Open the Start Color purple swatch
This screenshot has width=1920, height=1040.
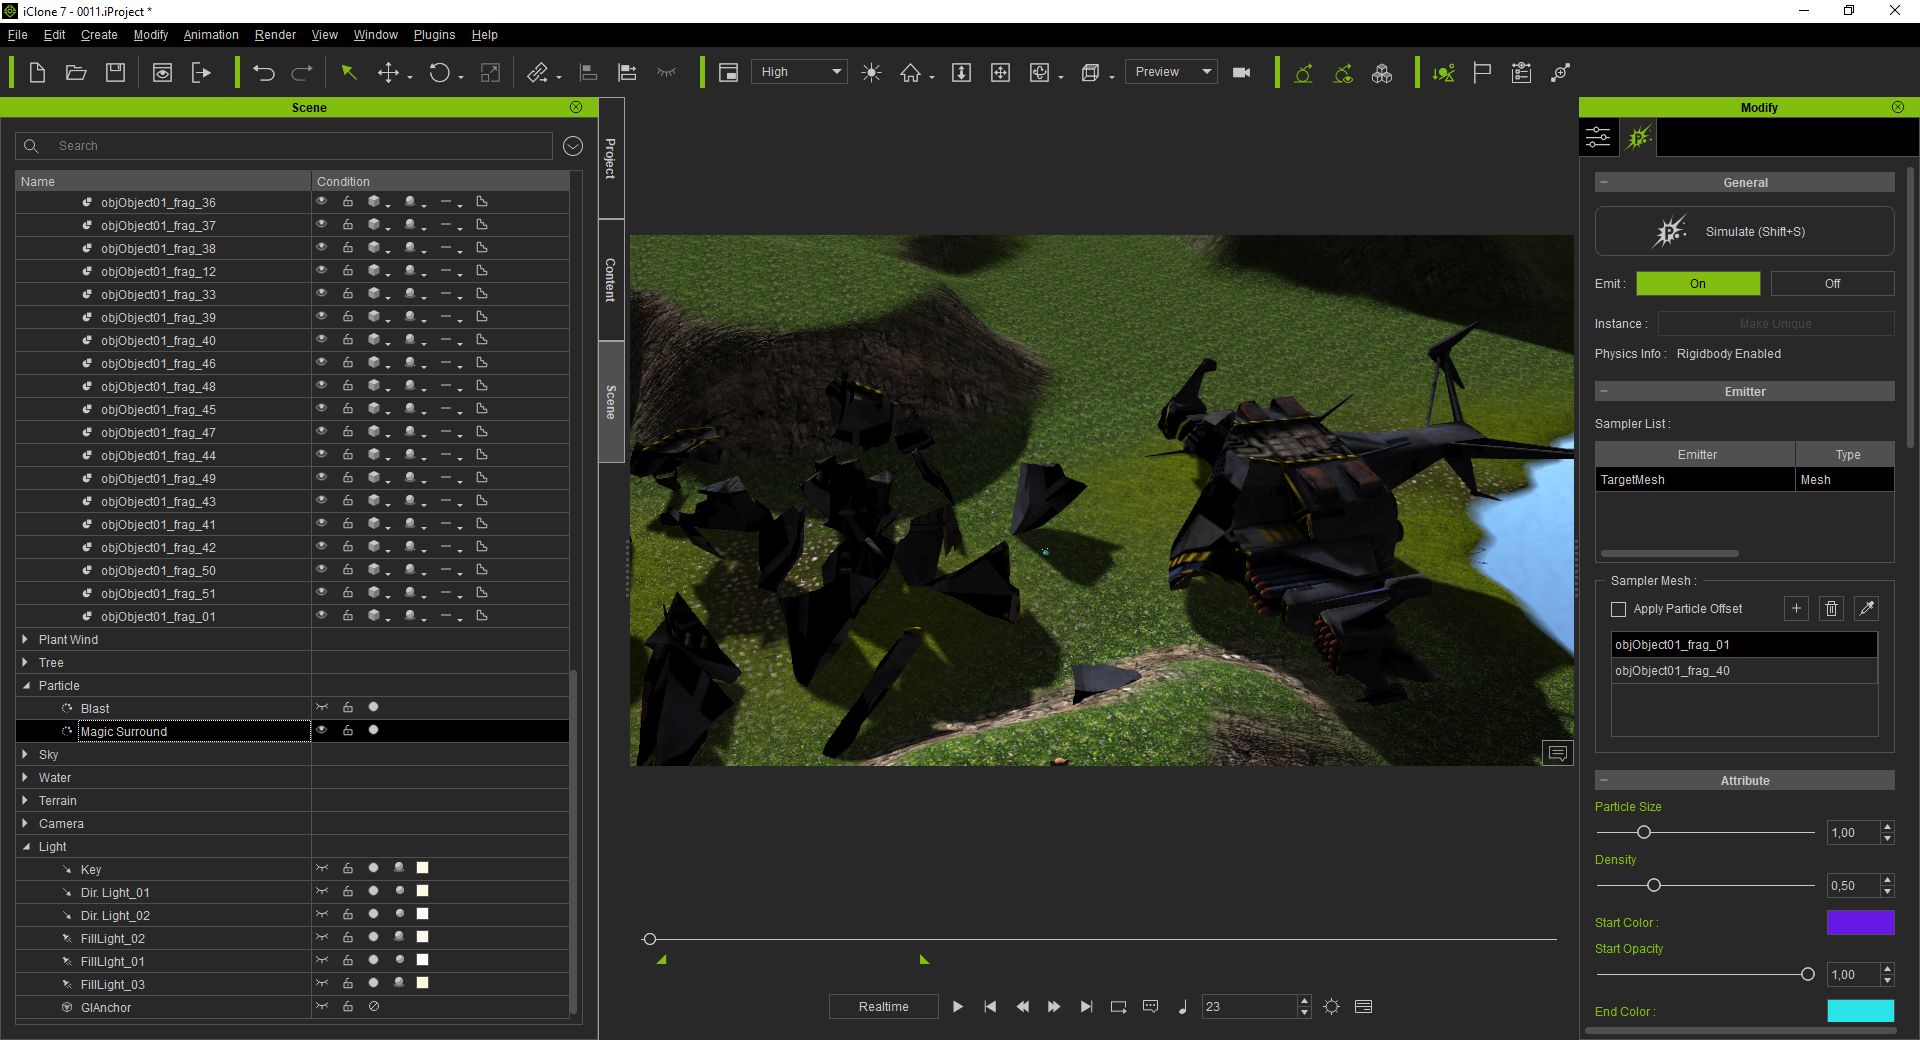1860,922
